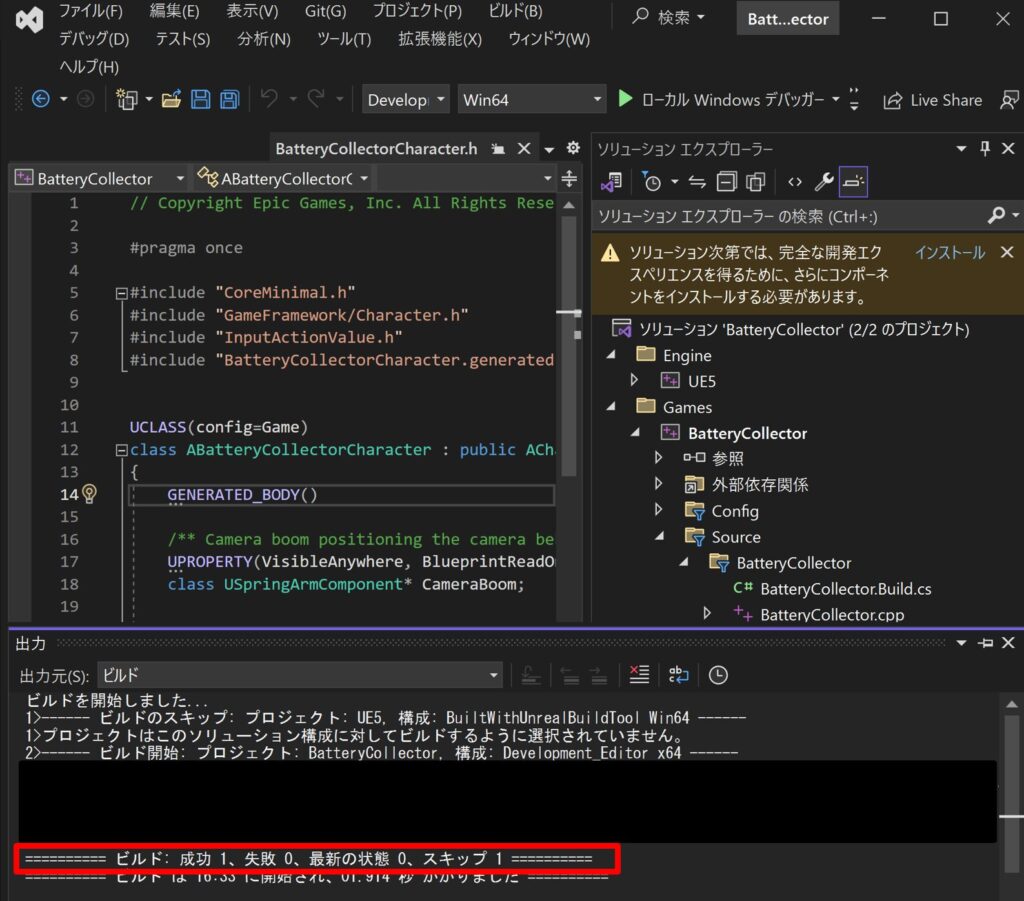Click the 検索 search button in title bar
The image size is (1024, 901).
(x=669, y=18)
